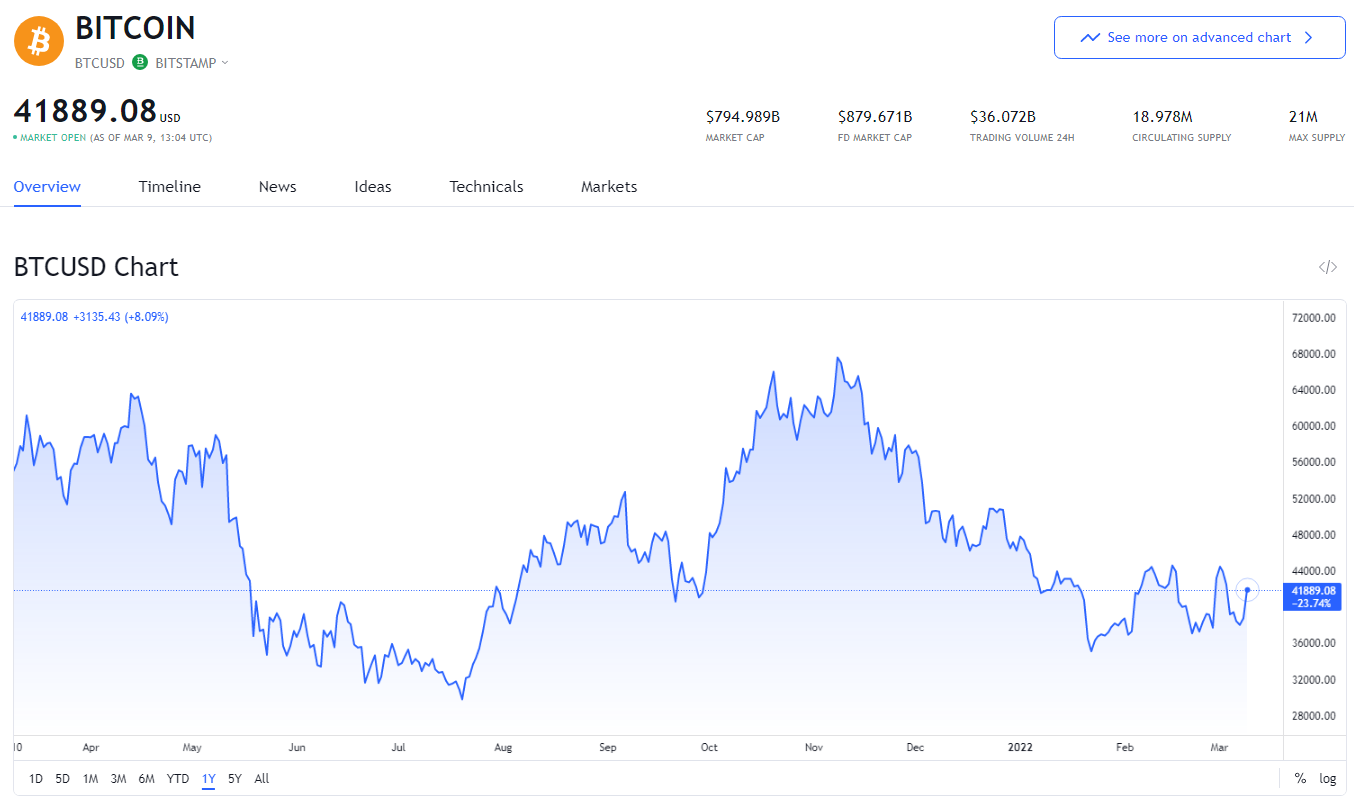Click the chart line icon in the advanced chart button

tap(1090, 38)
